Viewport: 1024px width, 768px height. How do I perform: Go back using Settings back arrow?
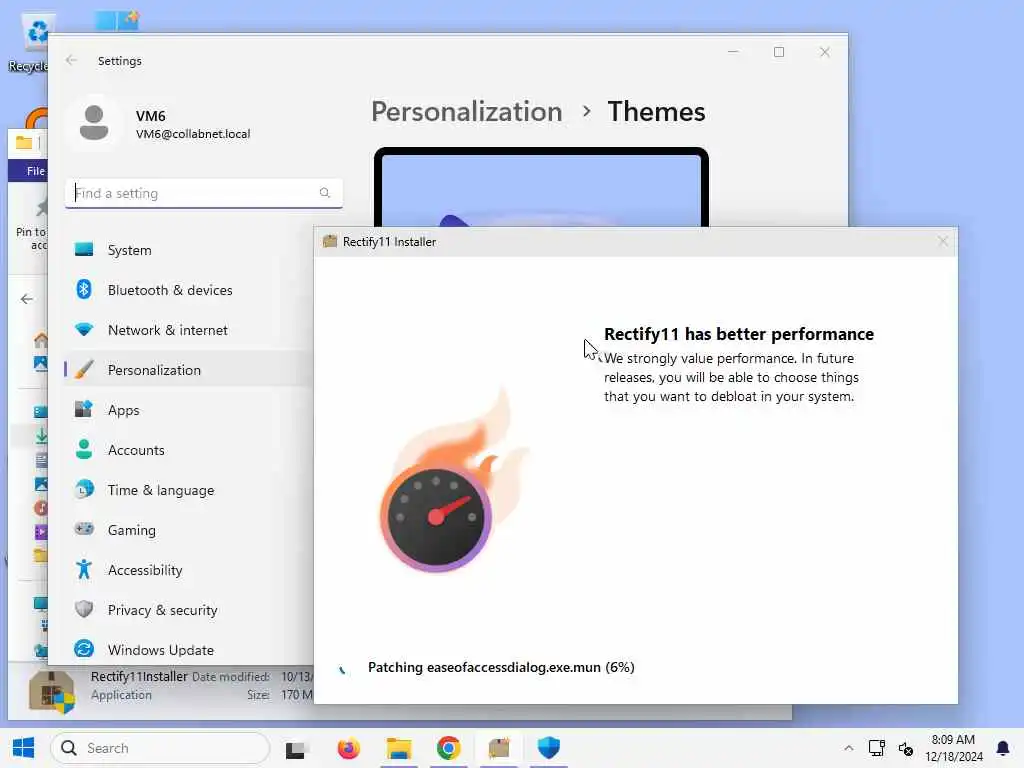[71, 60]
